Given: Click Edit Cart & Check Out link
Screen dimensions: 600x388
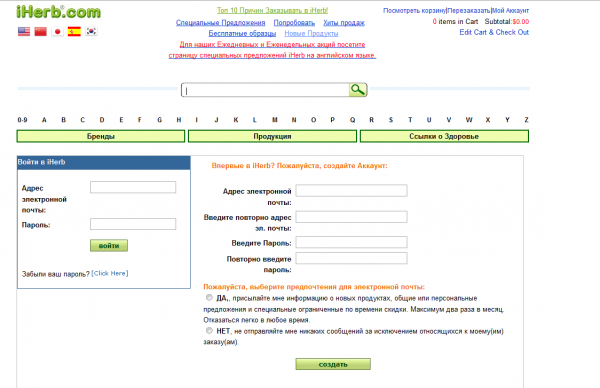Looking at the screenshot, I should click(x=494, y=32).
